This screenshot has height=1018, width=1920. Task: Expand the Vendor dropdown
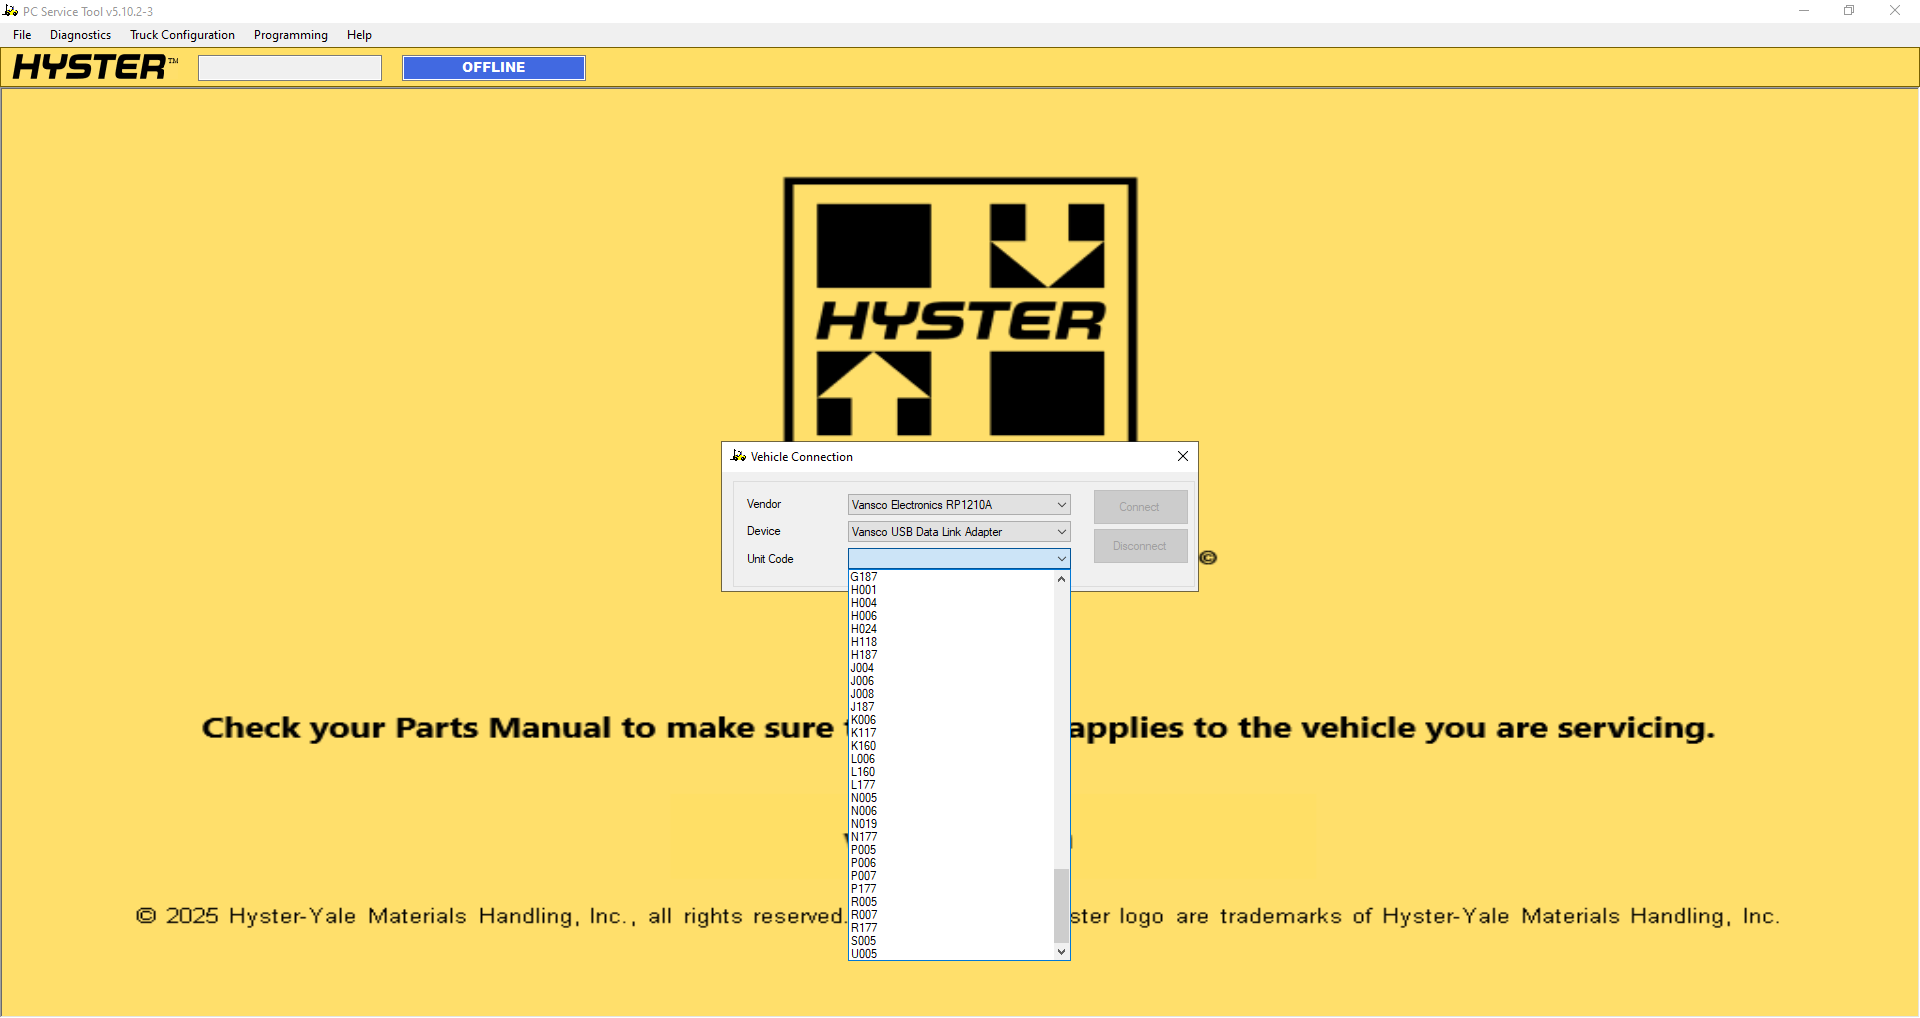click(1061, 505)
